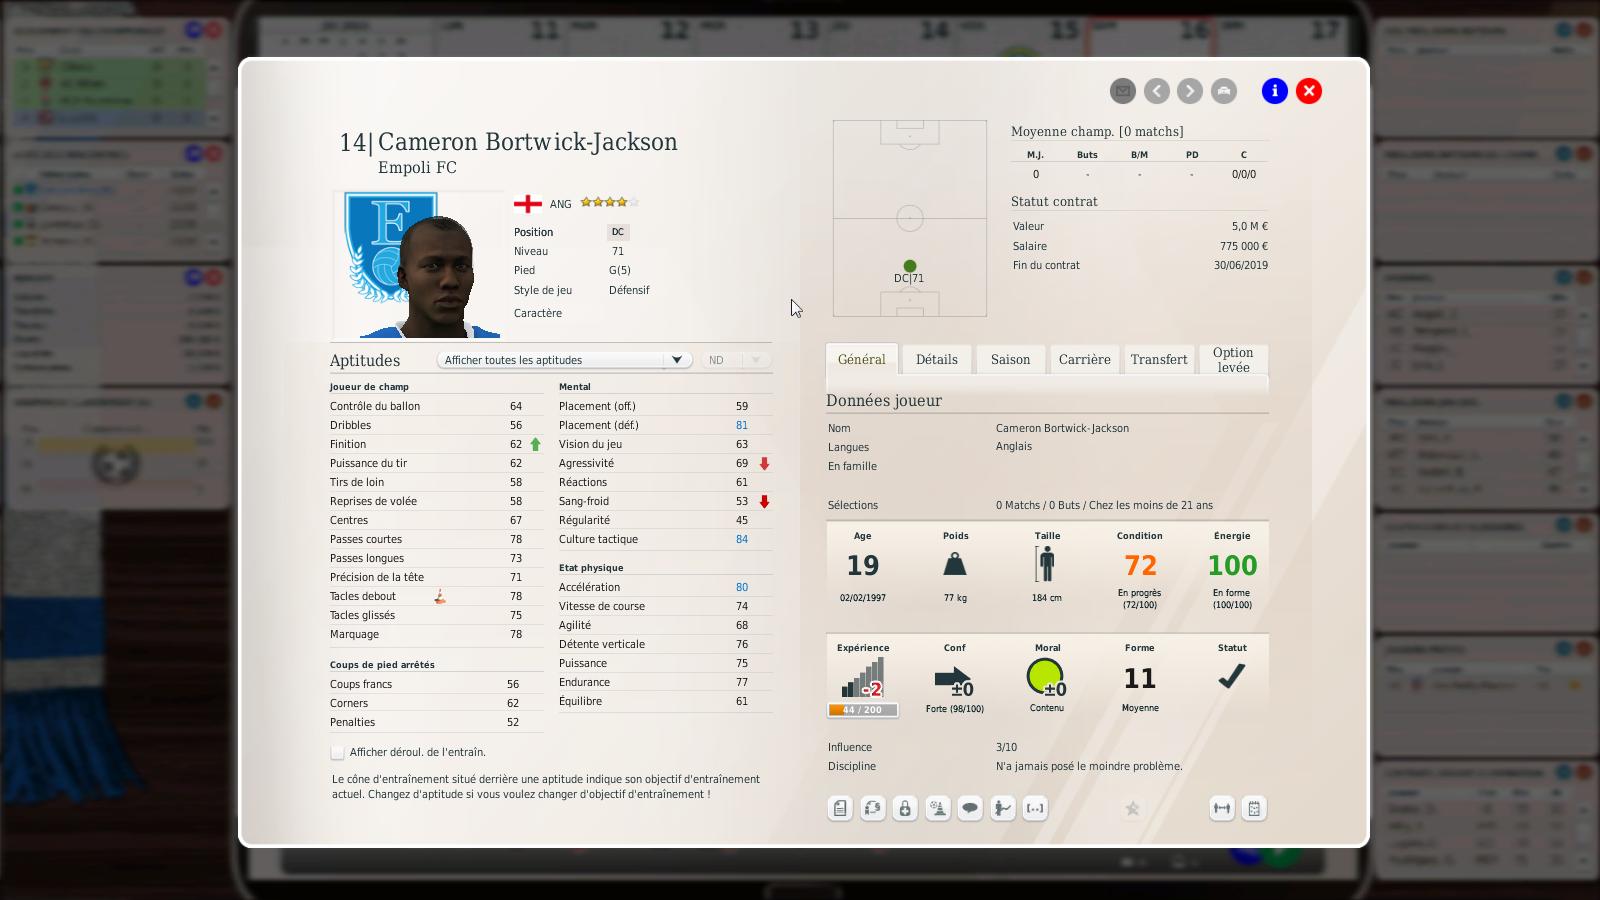Enable Afficher déroul. de l'entraîn. checkbox
The image size is (1600, 900).
click(337, 752)
